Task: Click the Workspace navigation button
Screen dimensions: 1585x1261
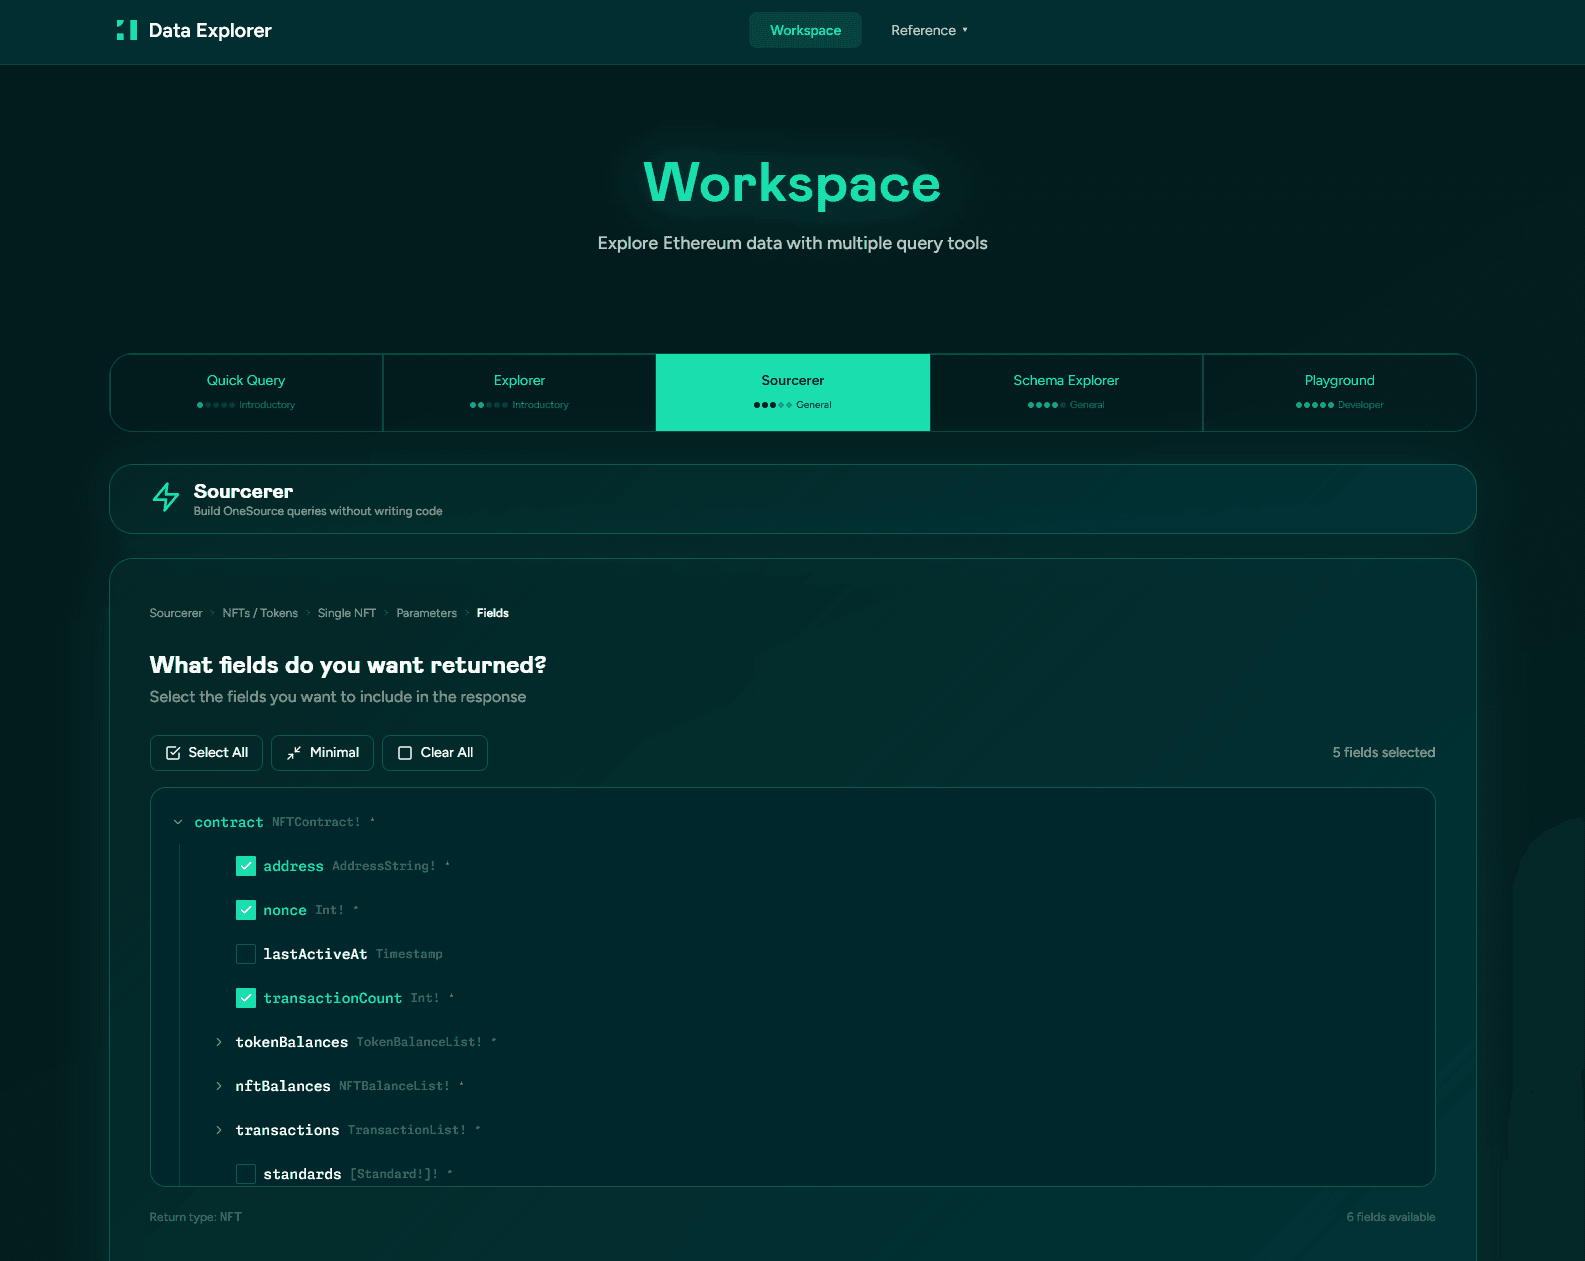Action: pos(805,30)
